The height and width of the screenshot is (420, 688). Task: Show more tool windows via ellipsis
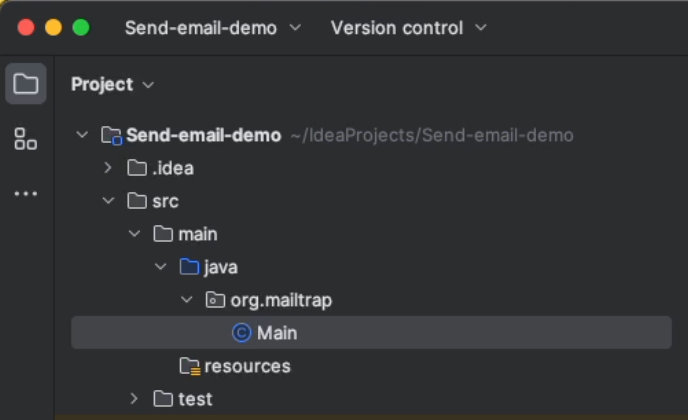coord(26,194)
